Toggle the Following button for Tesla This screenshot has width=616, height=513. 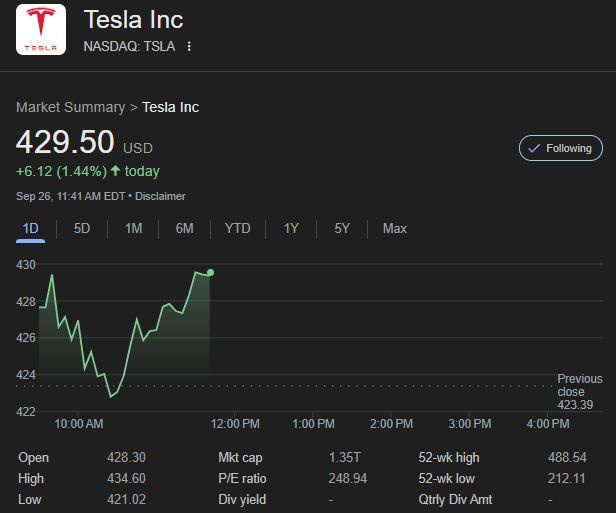pyautogui.click(x=561, y=148)
